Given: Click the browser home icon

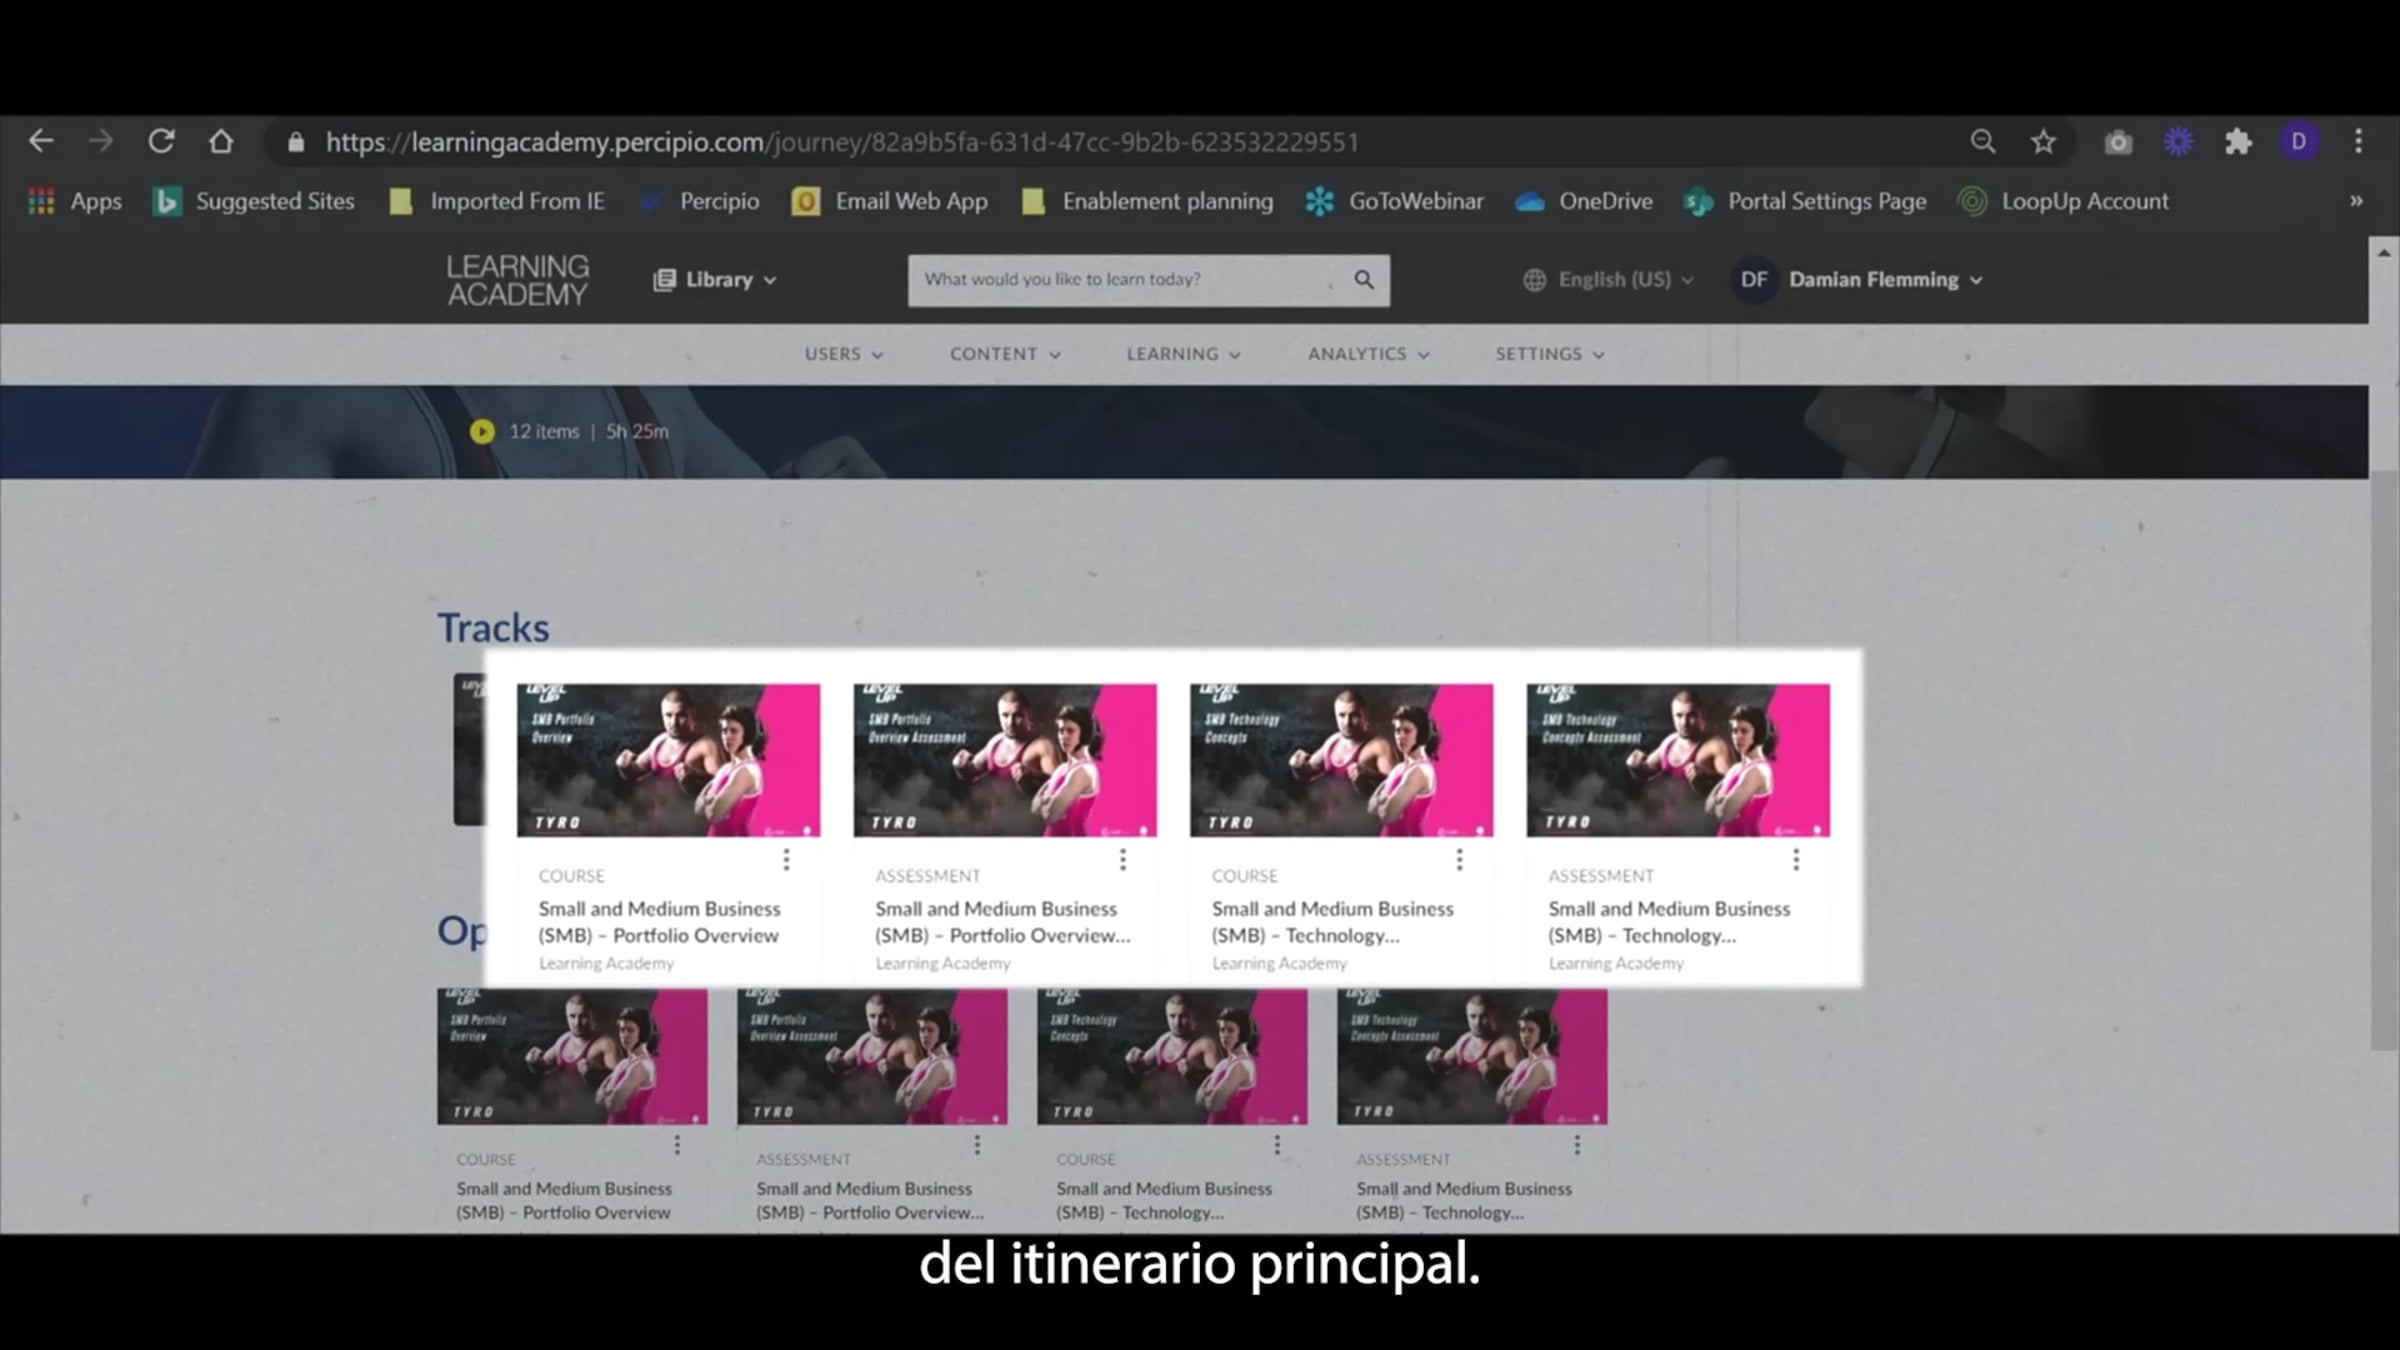Looking at the screenshot, I should pos(221,142).
